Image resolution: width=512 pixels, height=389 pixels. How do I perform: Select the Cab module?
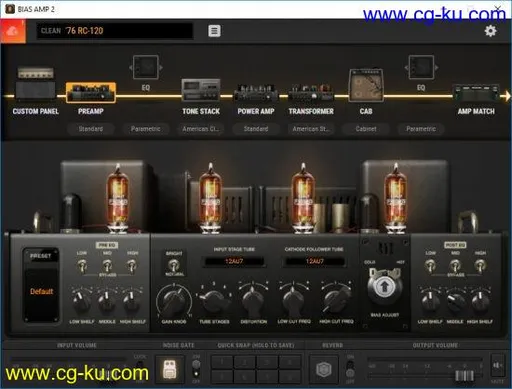click(x=366, y=85)
